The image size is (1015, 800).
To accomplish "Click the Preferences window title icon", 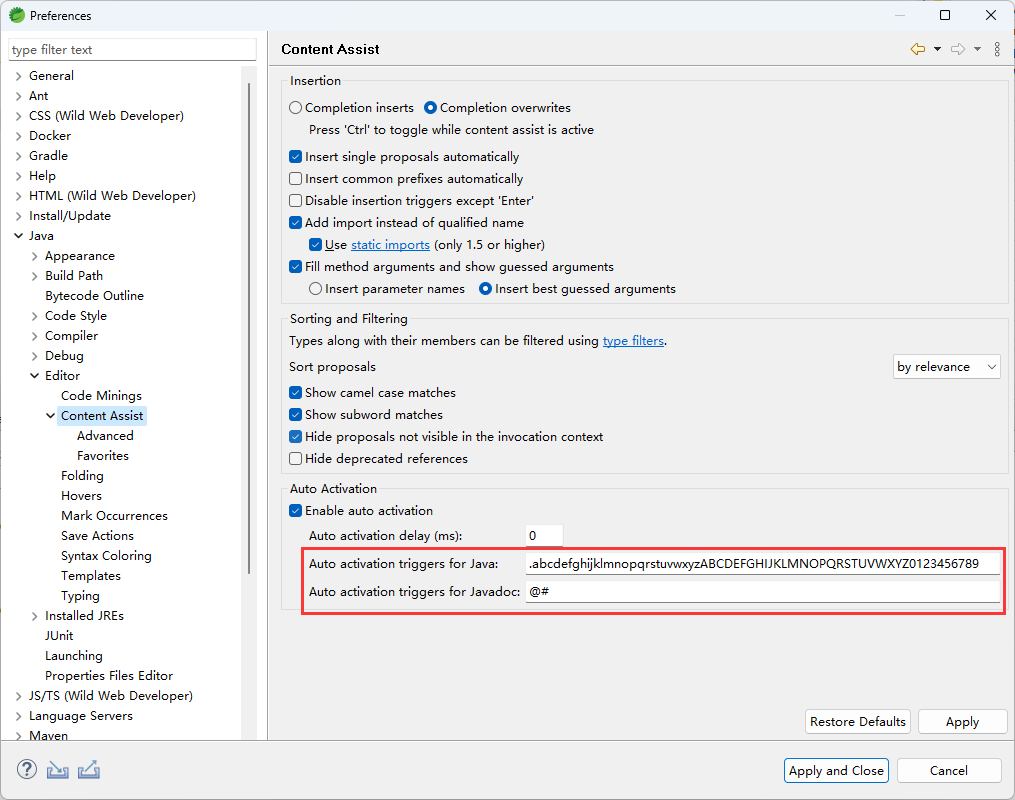I will [x=16, y=15].
